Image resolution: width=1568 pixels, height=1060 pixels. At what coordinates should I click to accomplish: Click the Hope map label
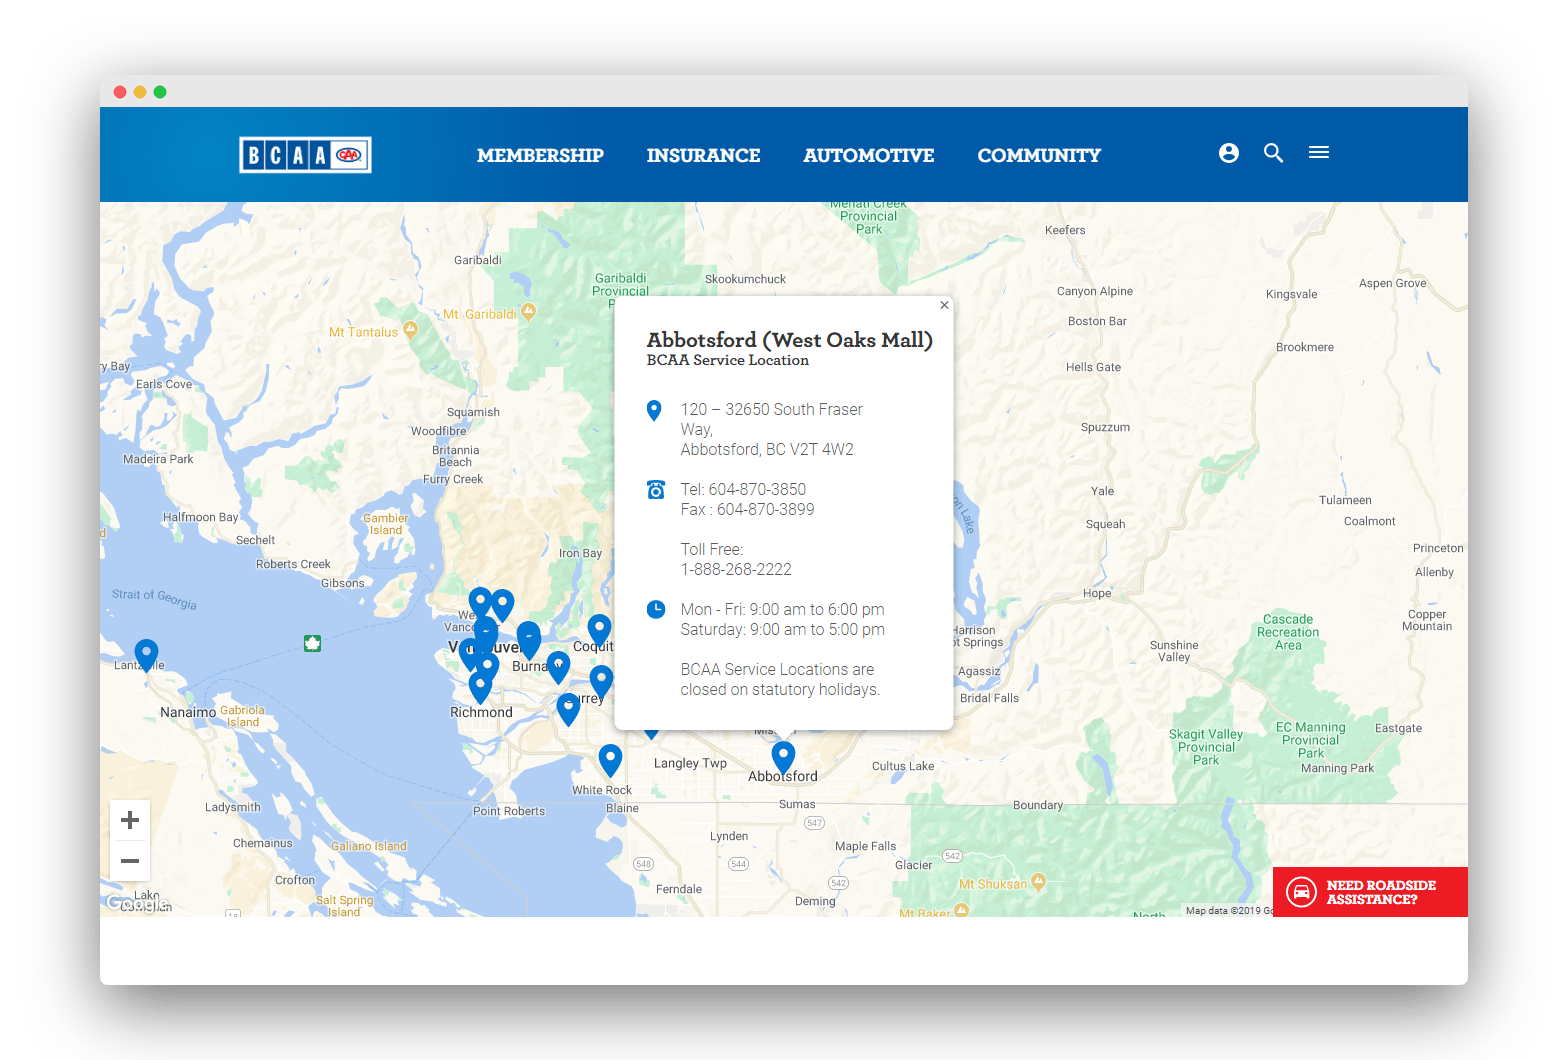(x=1097, y=593)
